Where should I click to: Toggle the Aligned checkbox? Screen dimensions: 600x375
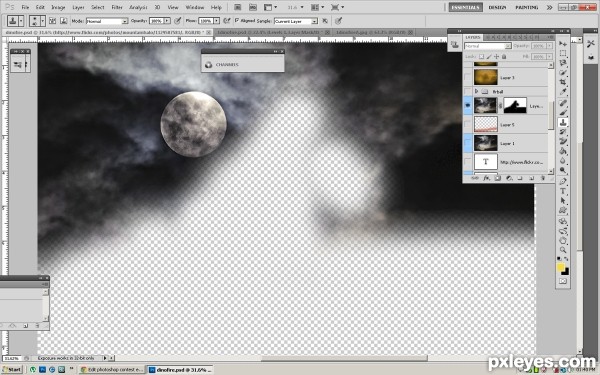(237, 20)
